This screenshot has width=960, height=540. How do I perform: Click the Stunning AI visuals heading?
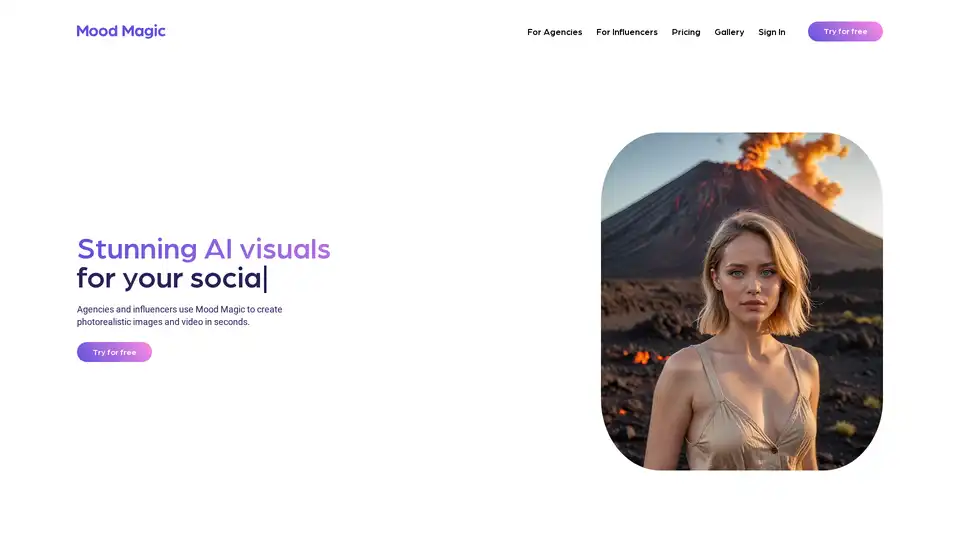(x=203, y=248)
